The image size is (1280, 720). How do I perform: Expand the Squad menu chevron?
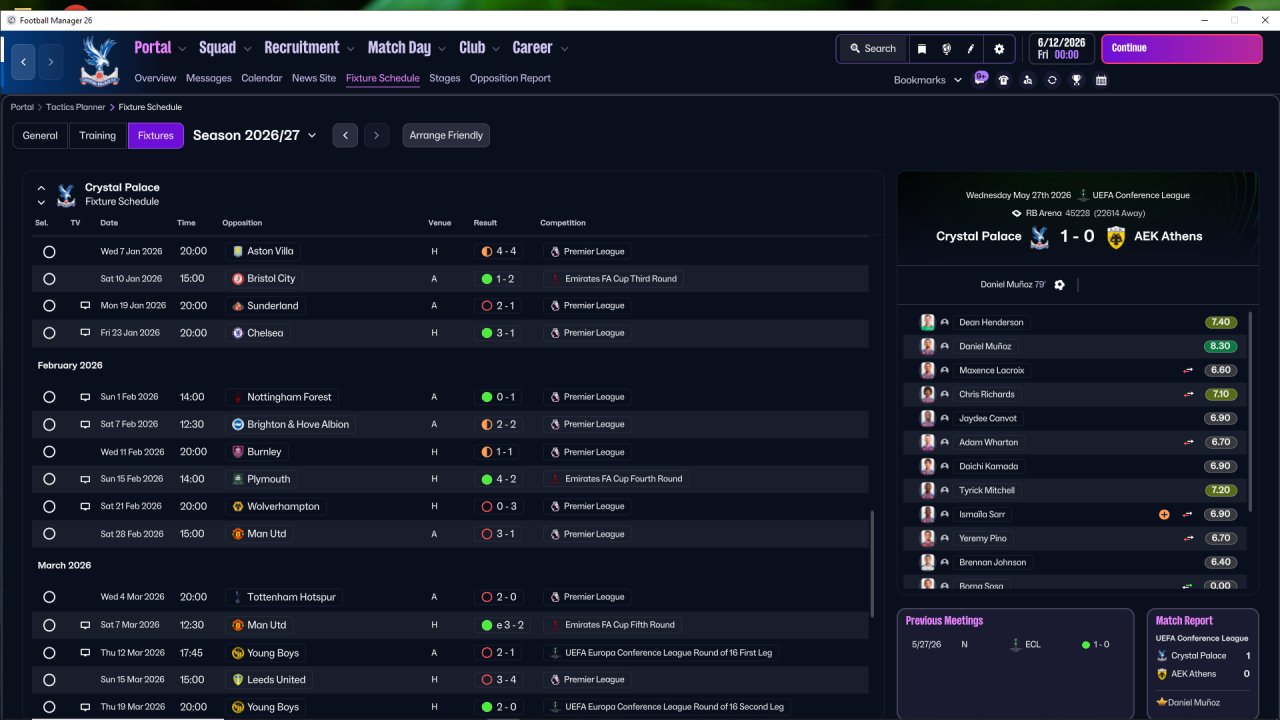[x=247, y=48]
